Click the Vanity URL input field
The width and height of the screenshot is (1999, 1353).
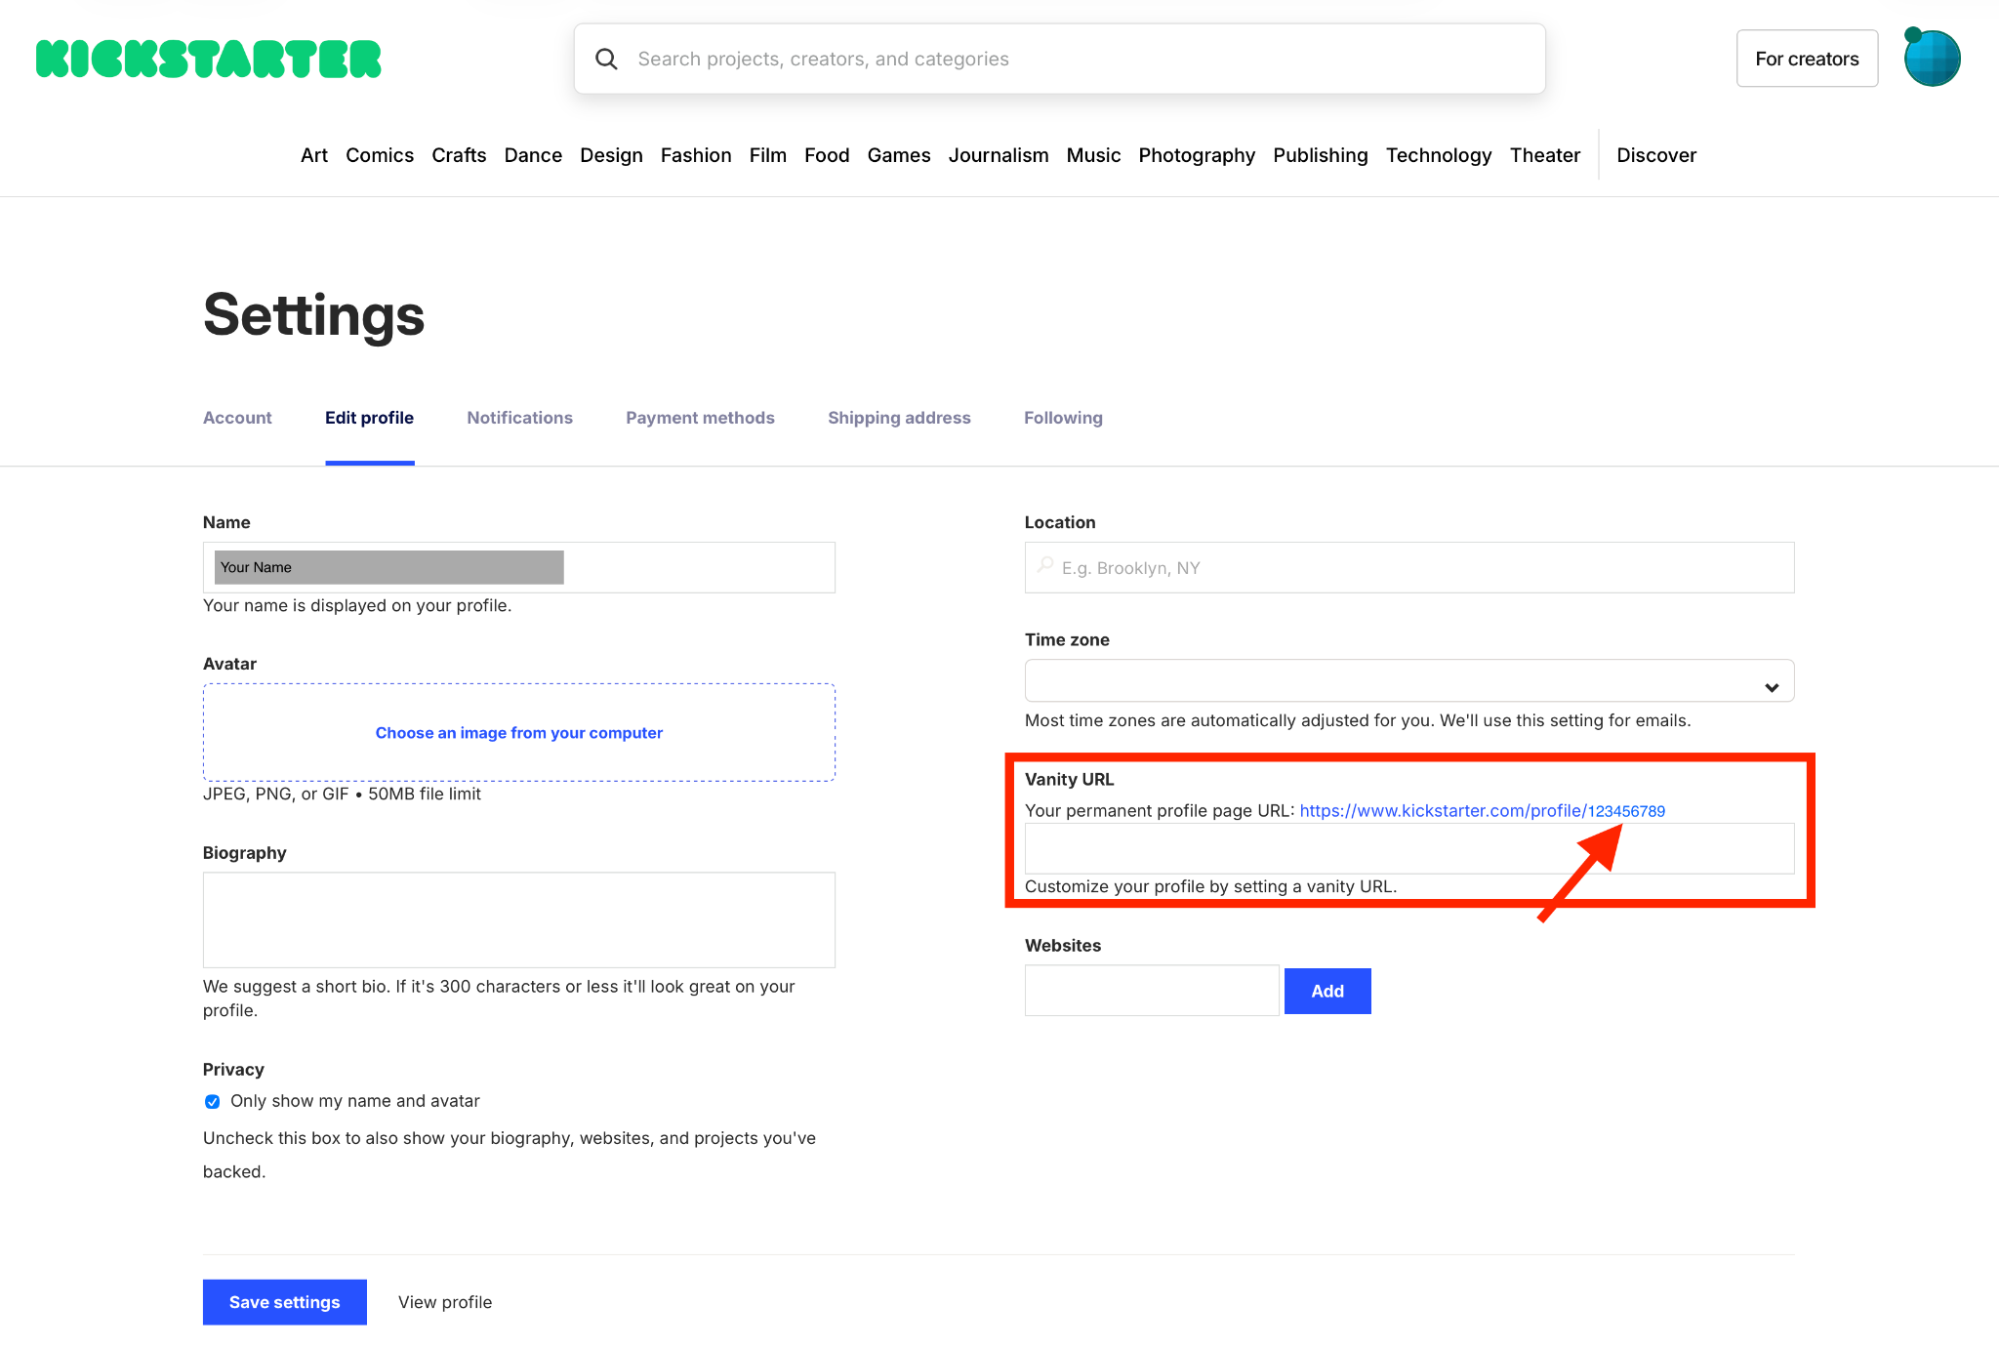pyautogui.click(x=1300, y=850)
